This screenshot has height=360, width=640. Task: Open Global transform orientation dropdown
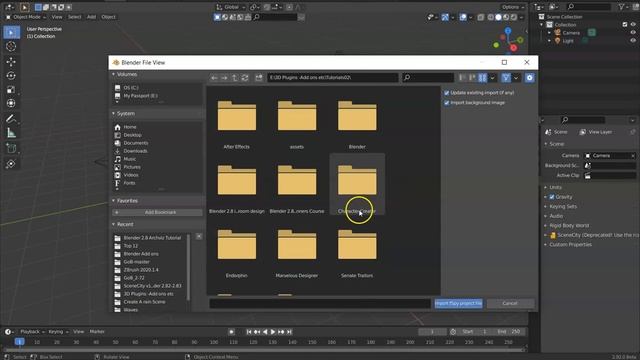pos(231,7)
